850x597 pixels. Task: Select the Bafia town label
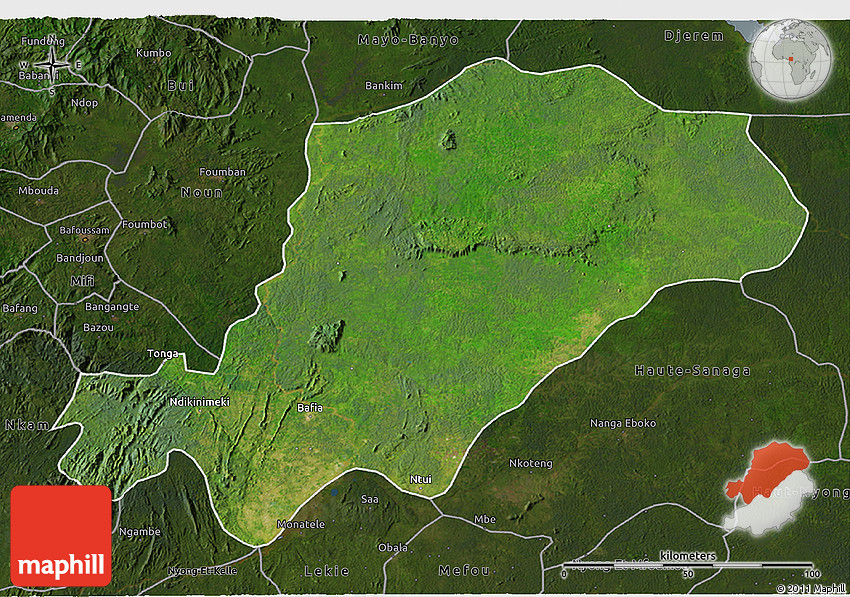coord(310,407)
